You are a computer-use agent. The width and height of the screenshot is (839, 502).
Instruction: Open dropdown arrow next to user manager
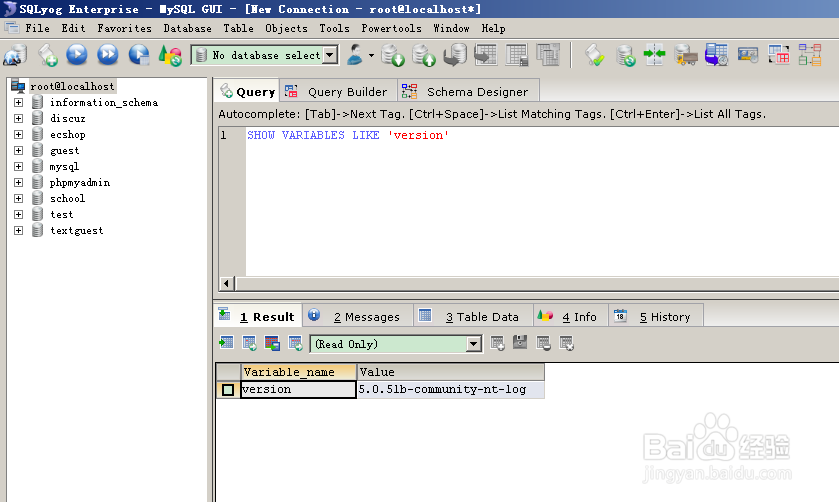tap(371, 55)
